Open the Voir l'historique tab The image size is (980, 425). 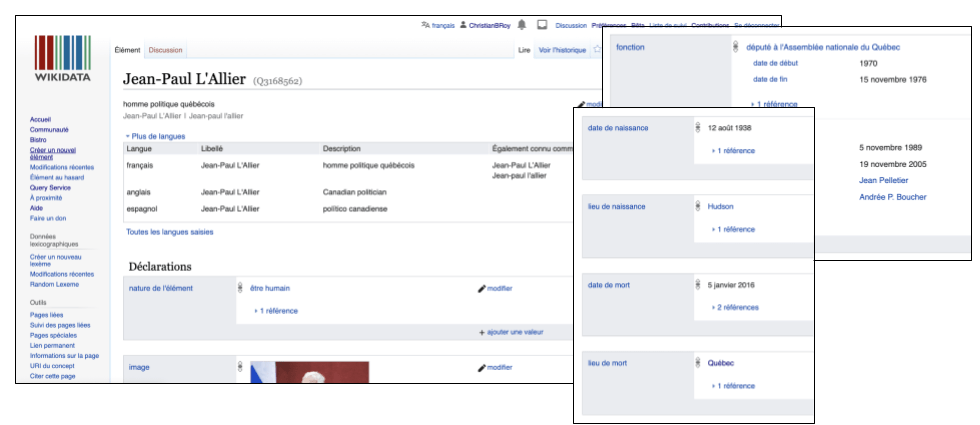click(562, 49)
